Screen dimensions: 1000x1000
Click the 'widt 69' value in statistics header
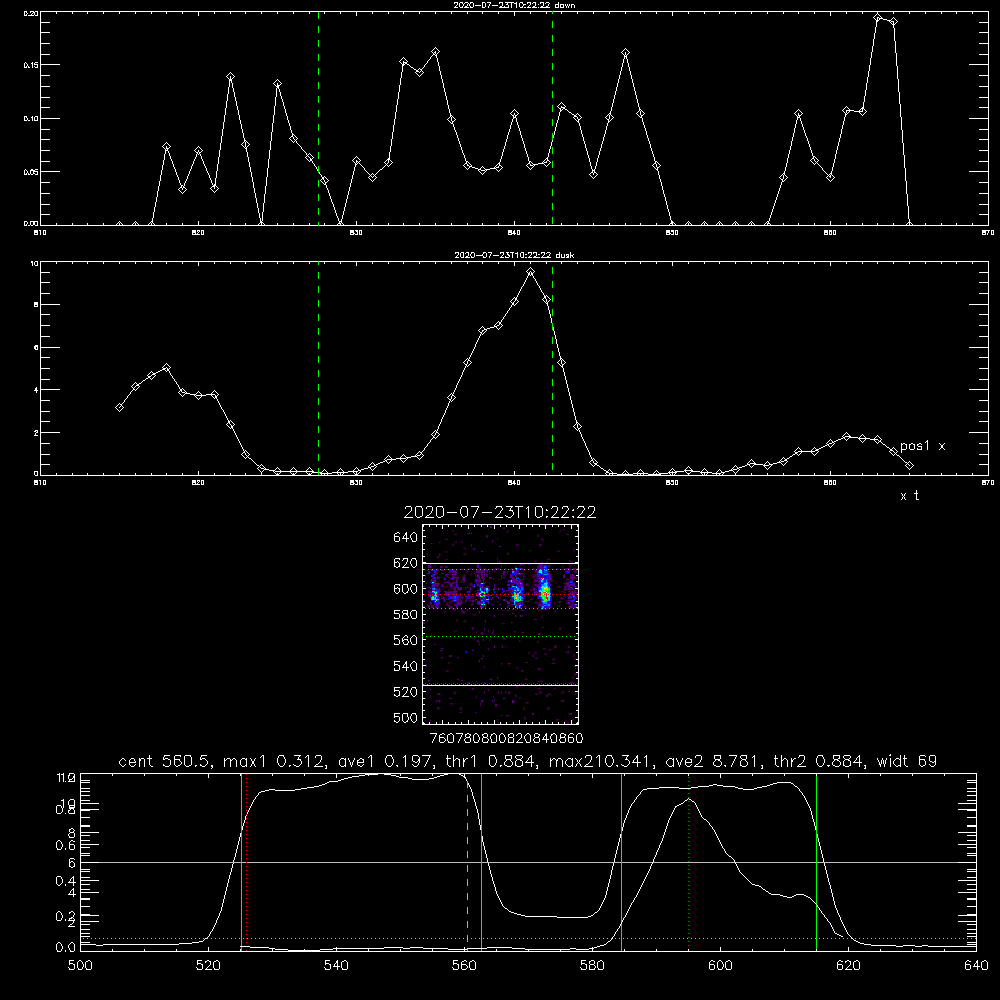908,761
